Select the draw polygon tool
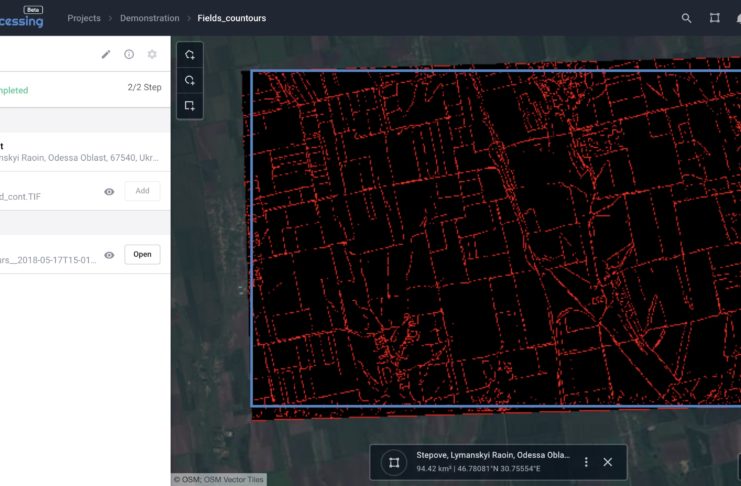 coord(190,54)
